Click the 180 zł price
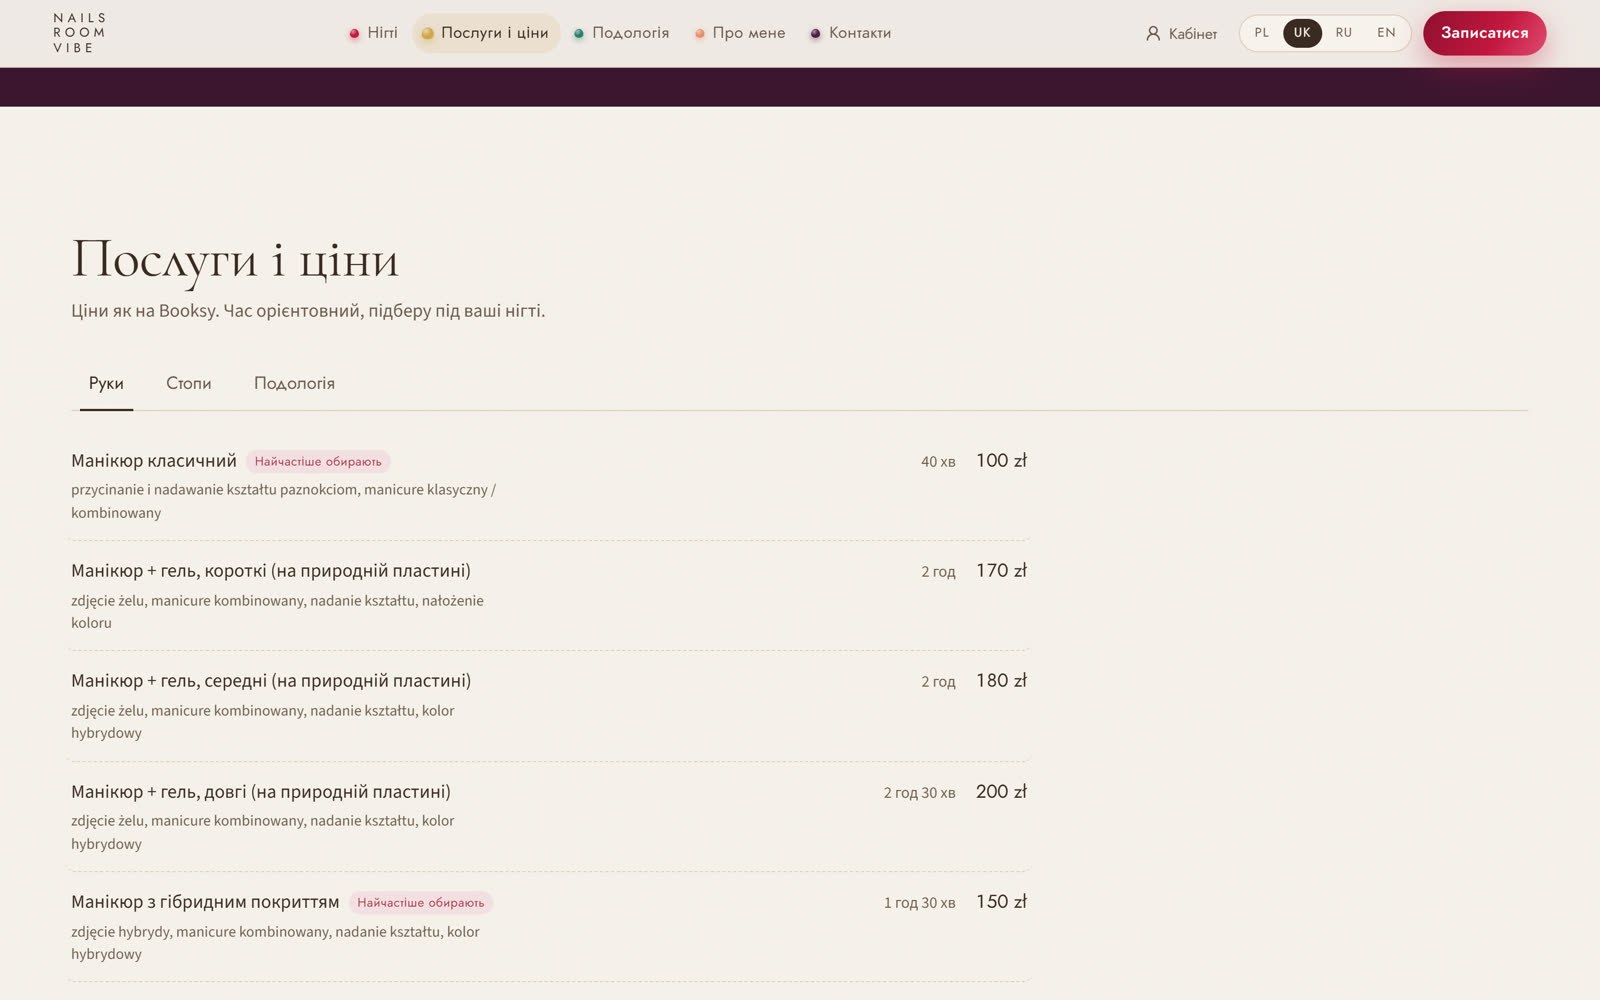This screenshot has height=1000, width=1600. click(1001, 681)
